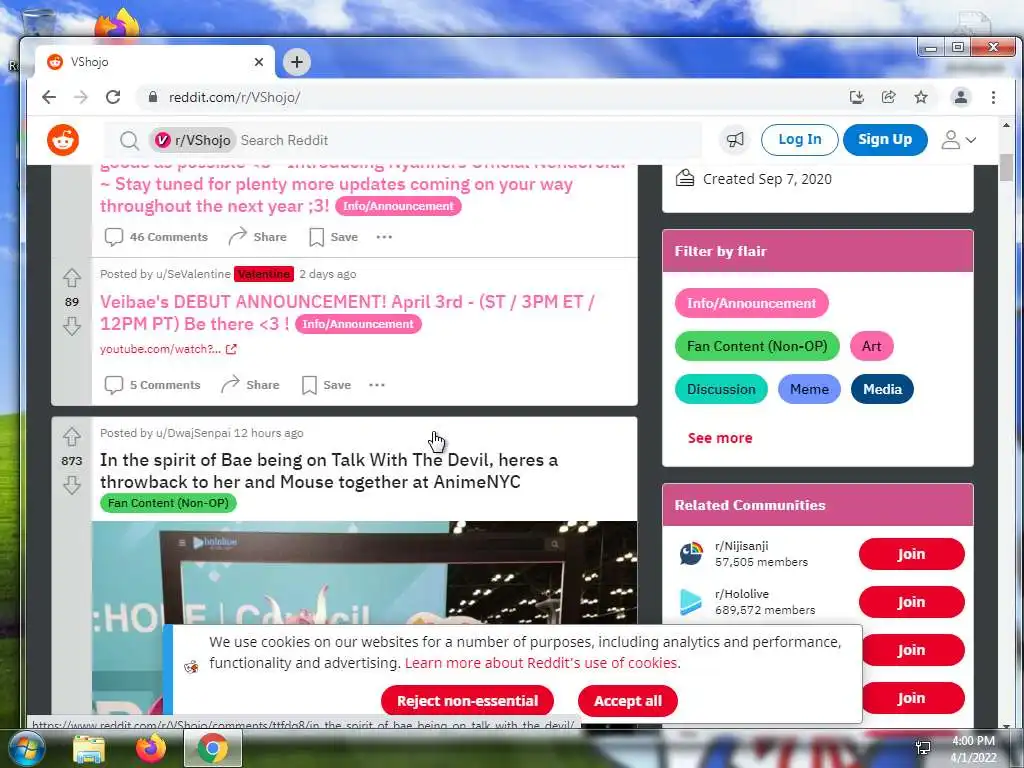This screenshot has height=768, width=1024.
Task: Accept all cookies
Action: pos(628,701)
